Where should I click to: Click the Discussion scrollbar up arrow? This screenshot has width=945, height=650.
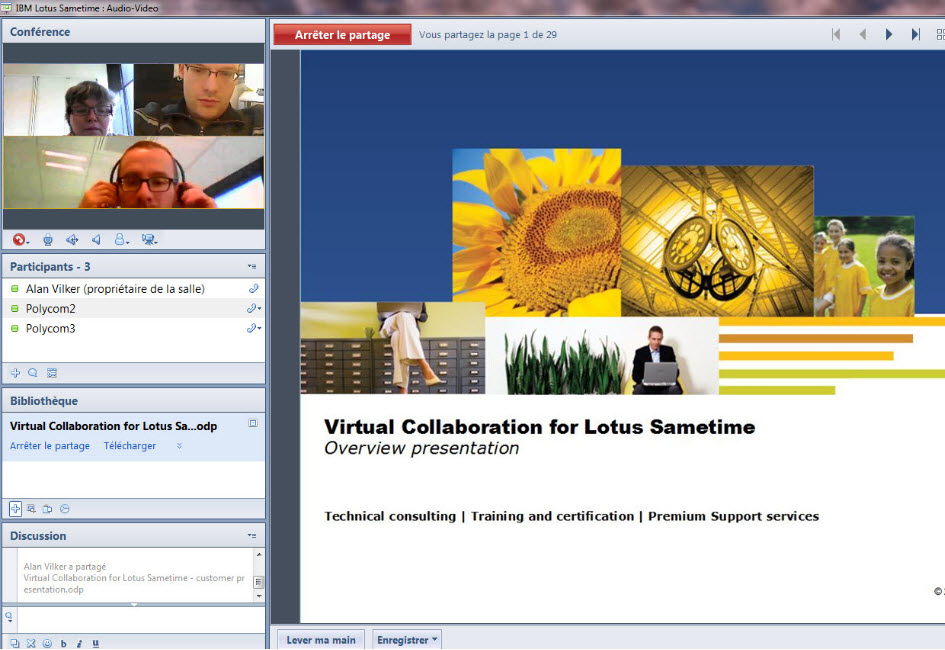(259, 554)
